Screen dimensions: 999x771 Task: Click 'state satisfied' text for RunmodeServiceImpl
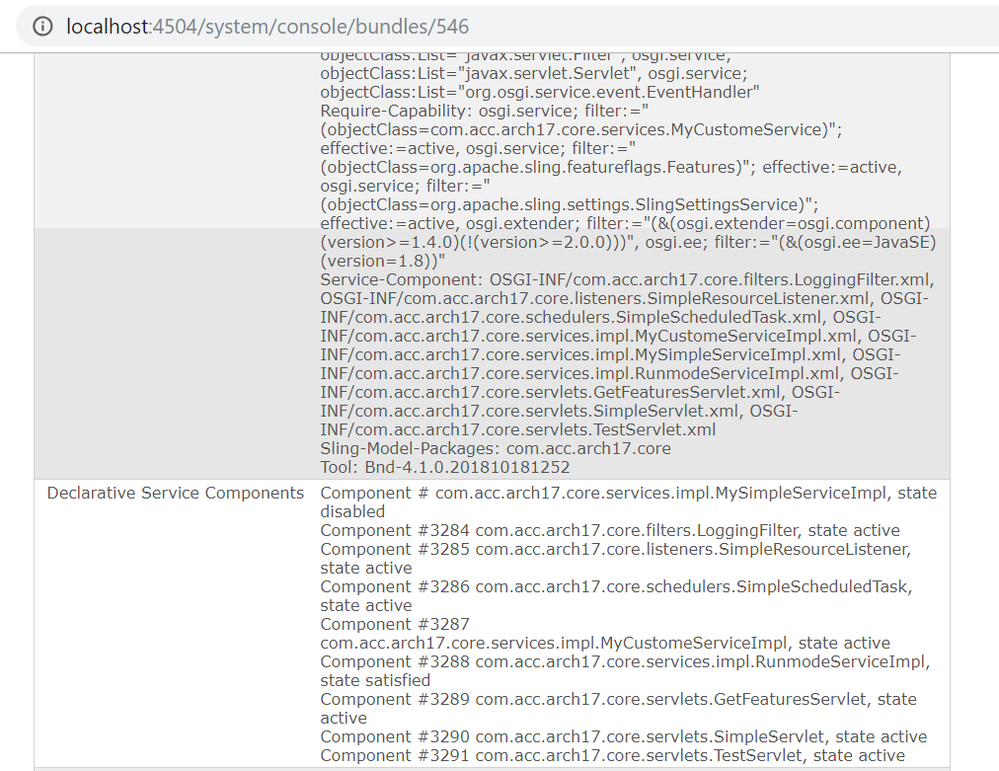tap(375, 681)
